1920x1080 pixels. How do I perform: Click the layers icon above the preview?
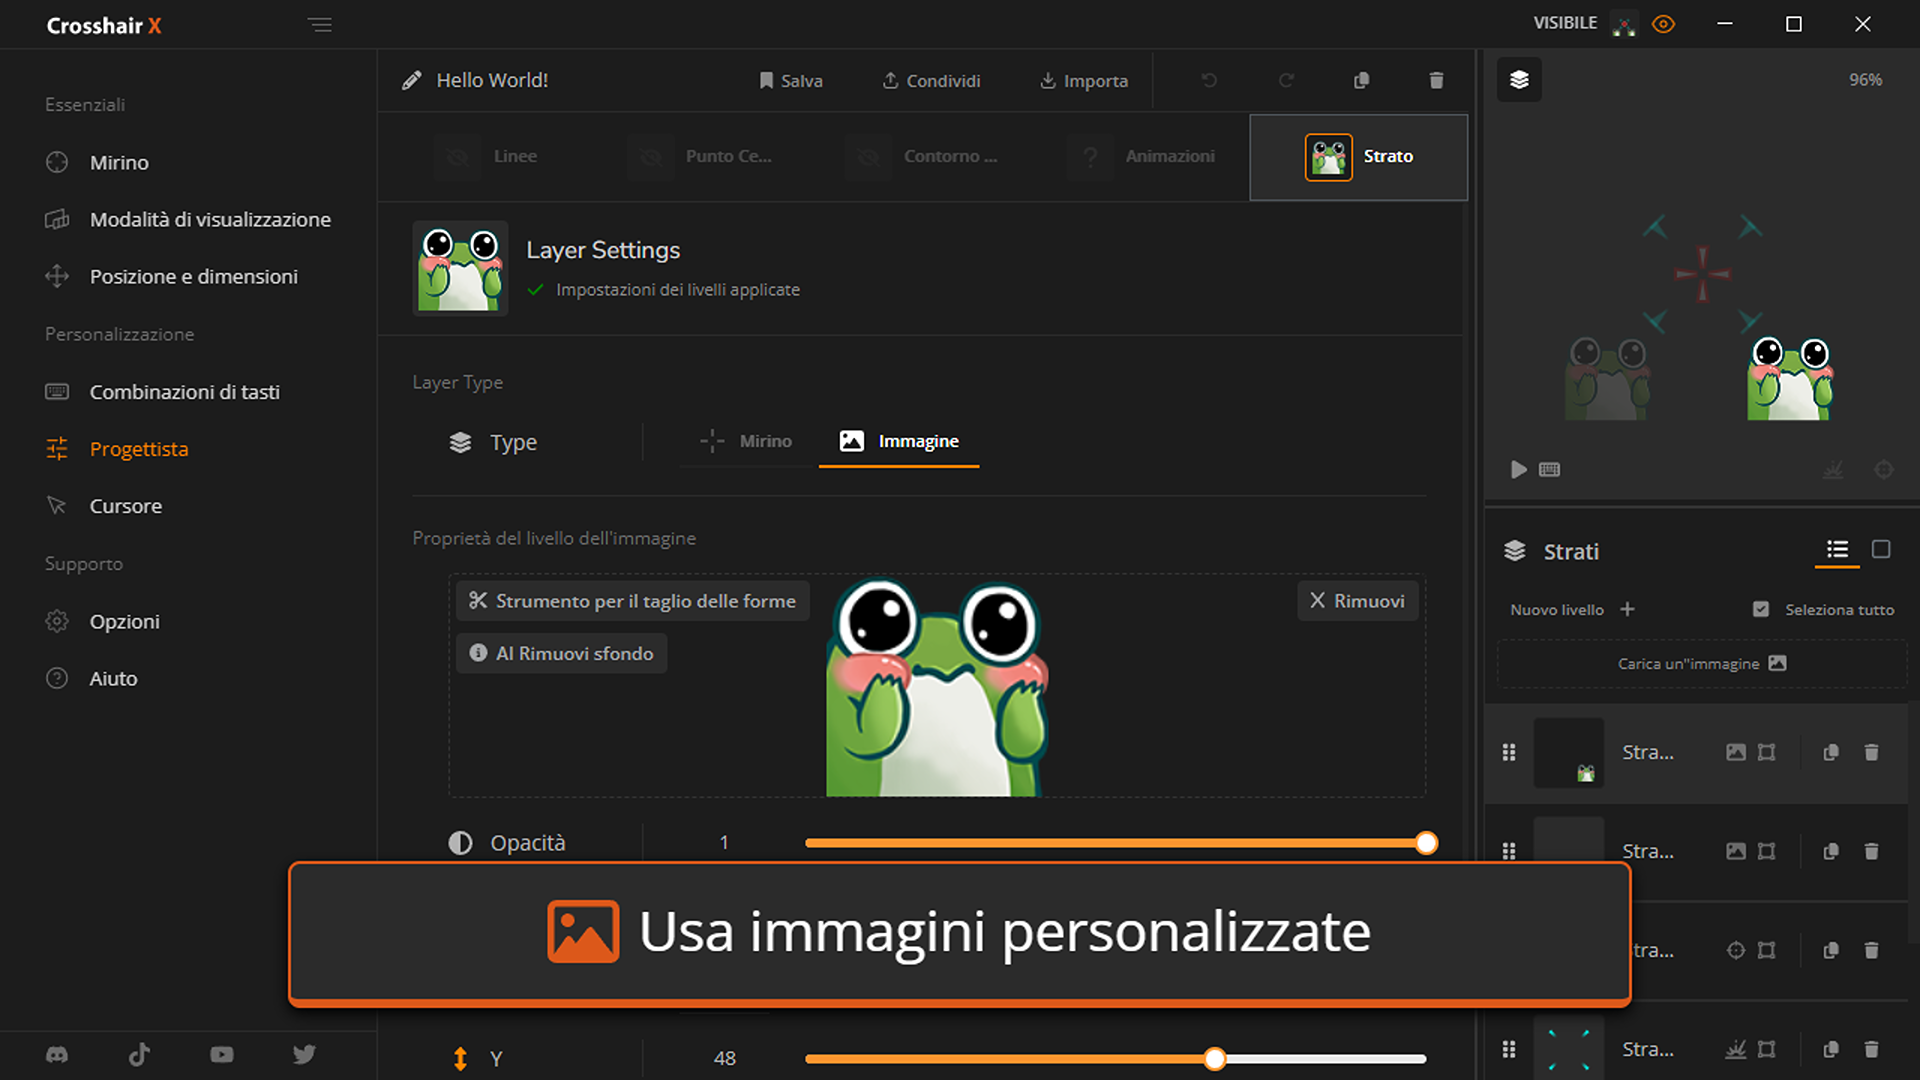pos(1519,79)
